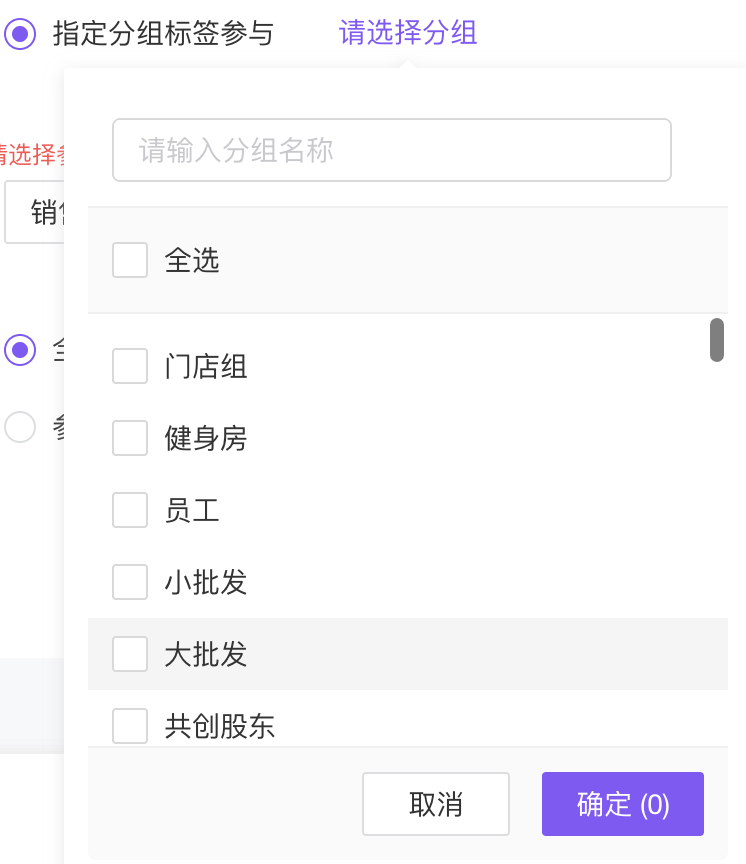This screenshot has width=746, height=864.
Task: Select the 指定分组标签参与 radio button
Action: coord(19,34)
